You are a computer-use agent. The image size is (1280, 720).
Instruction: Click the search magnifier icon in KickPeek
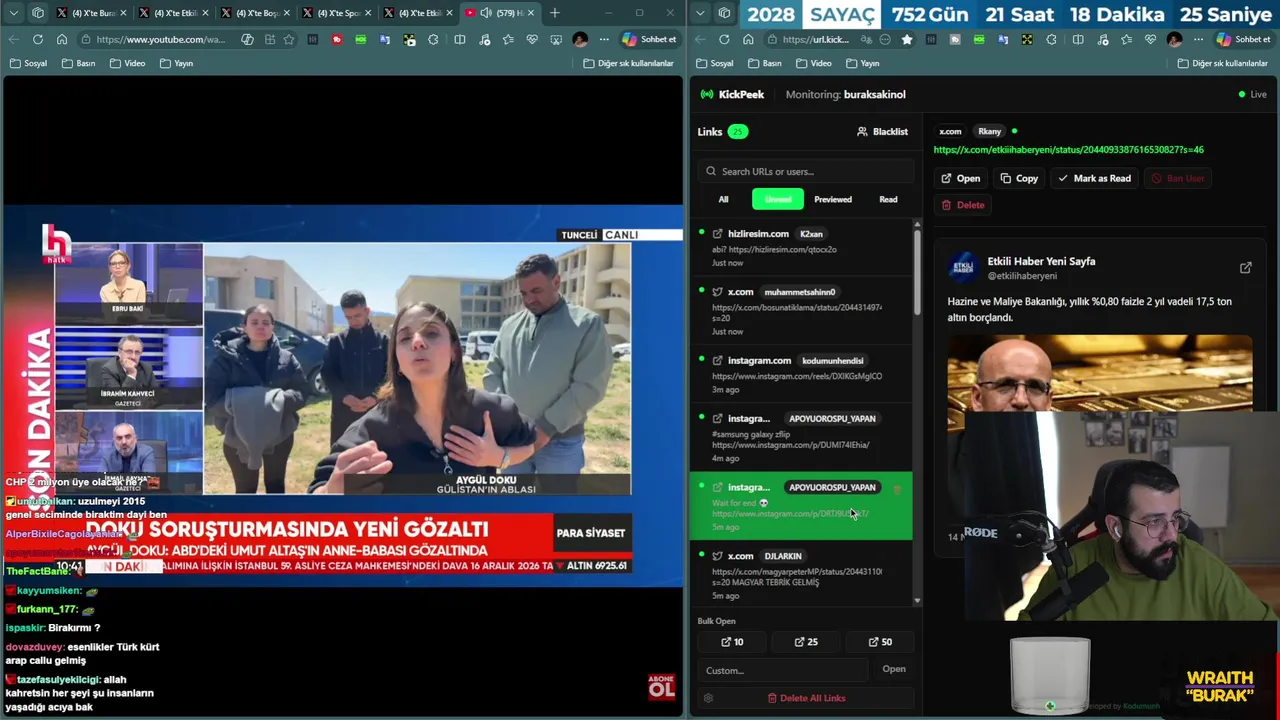[x=711, y=171]
